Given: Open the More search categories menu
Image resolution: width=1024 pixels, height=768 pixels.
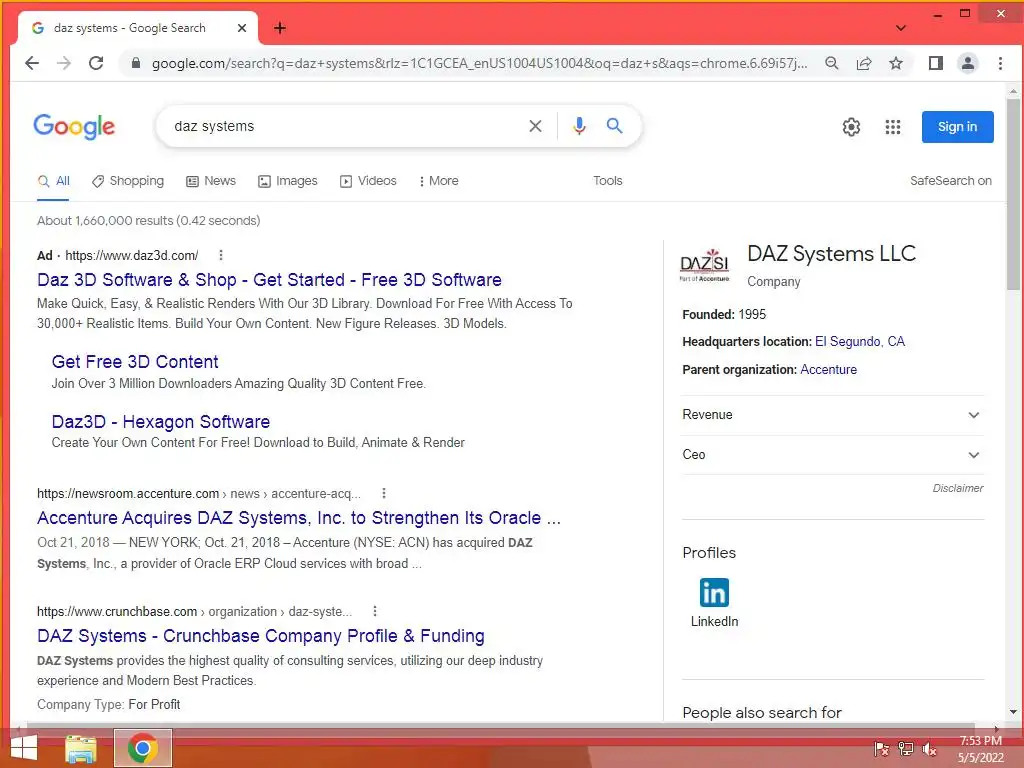Looking at the screenshot, I should click(x=439, y=181).
